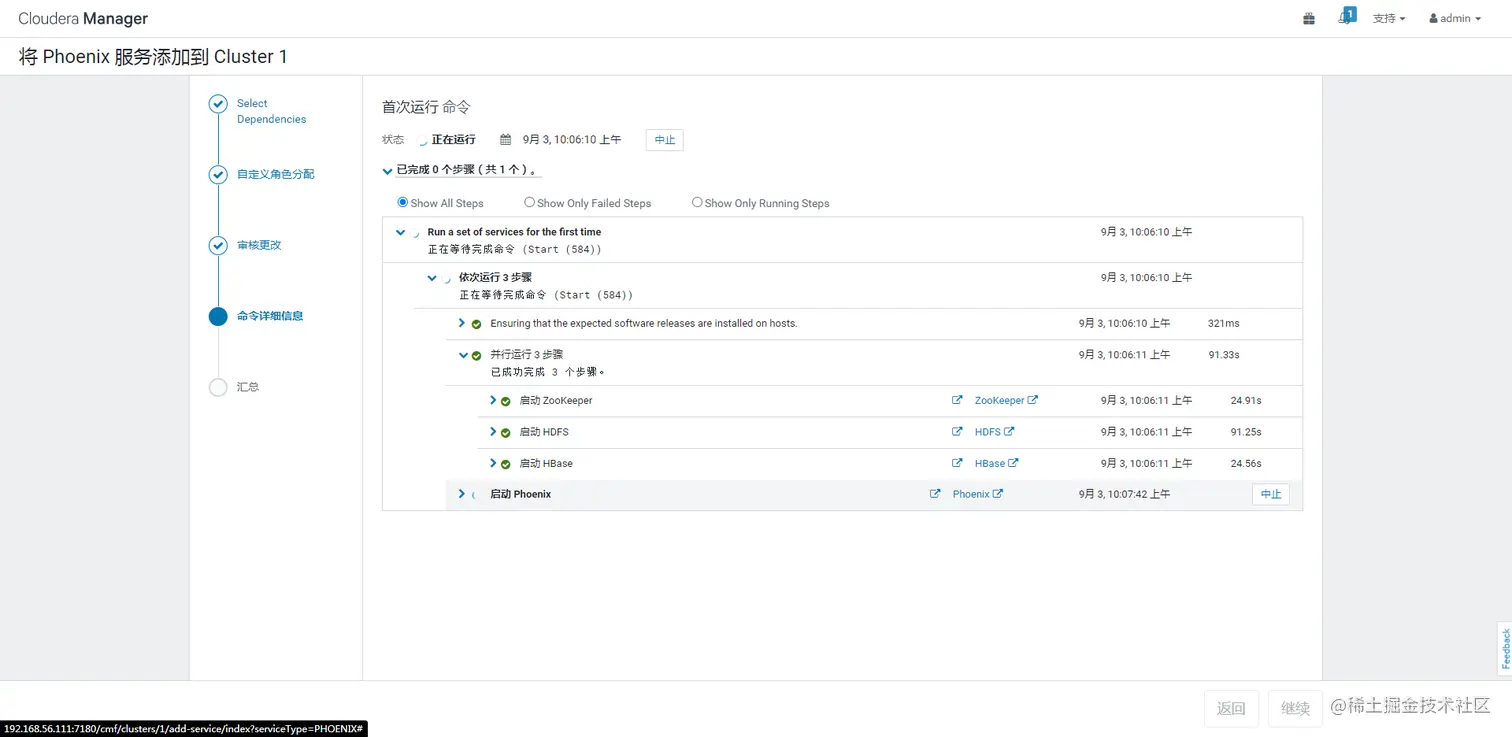Expand the 启动 HBase step

493,463
